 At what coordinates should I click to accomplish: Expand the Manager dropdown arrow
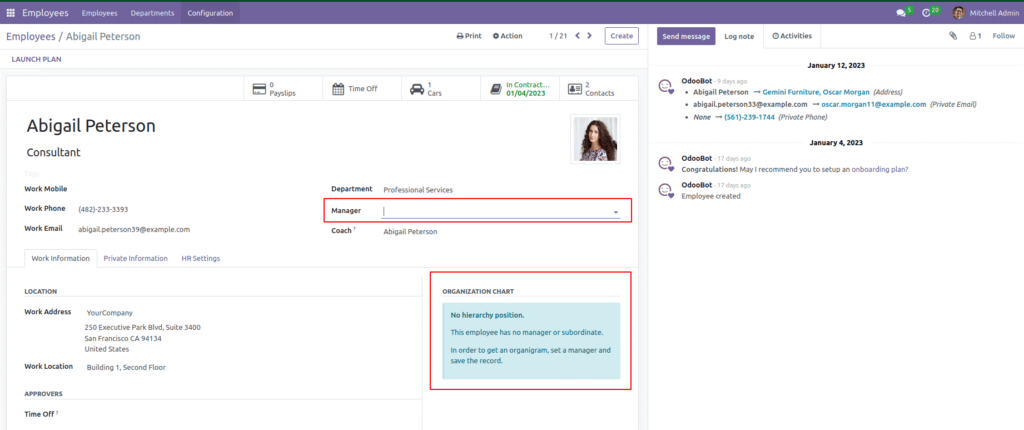tap(615, 212)
